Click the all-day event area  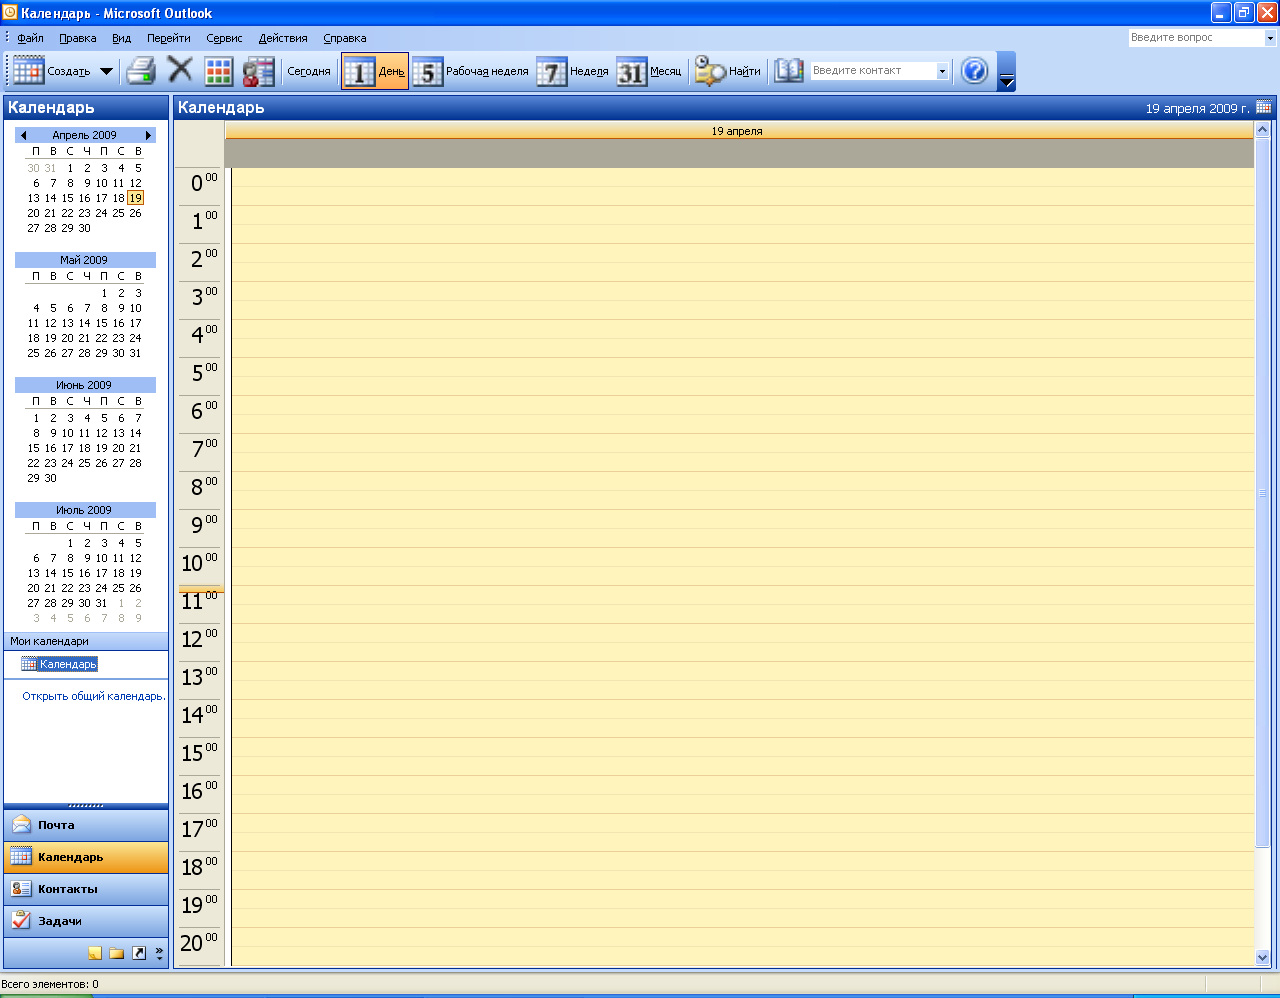[739, 153]
